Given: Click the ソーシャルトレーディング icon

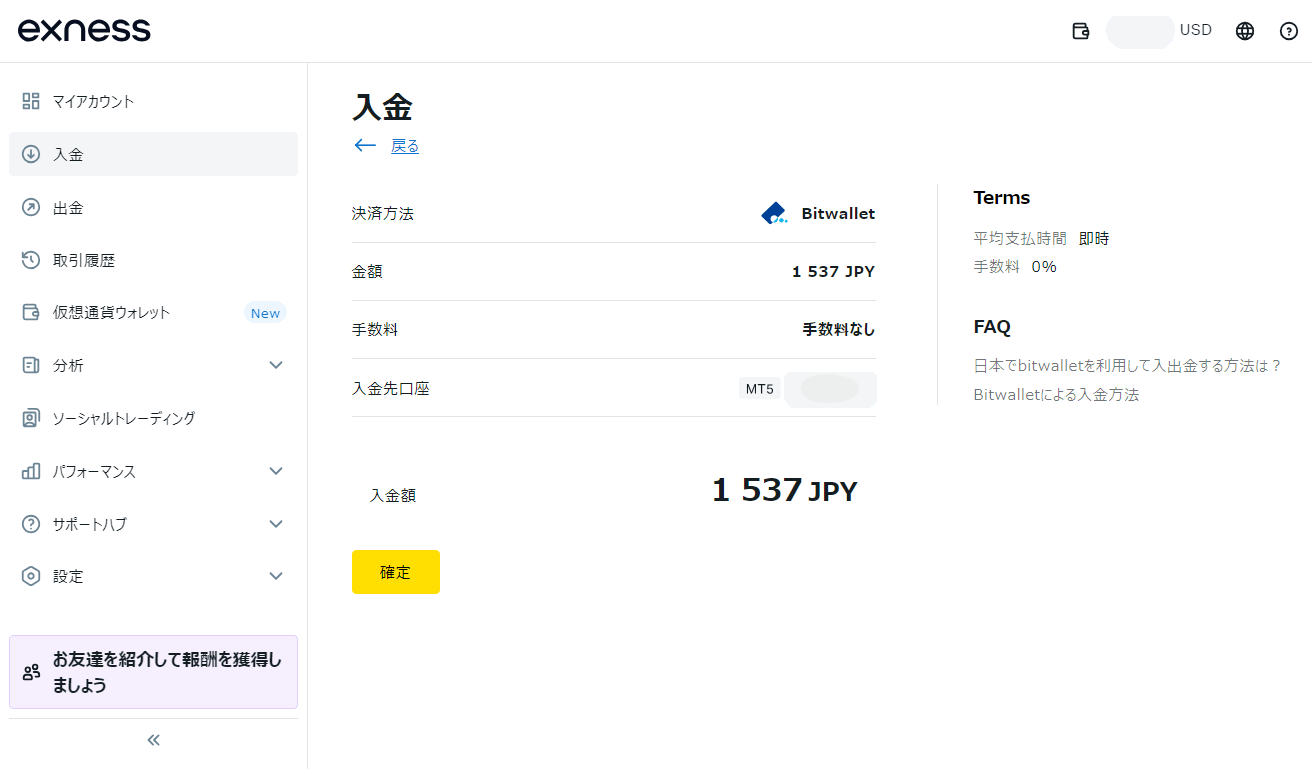Looking at the screenshot, I should pos(31,418).
